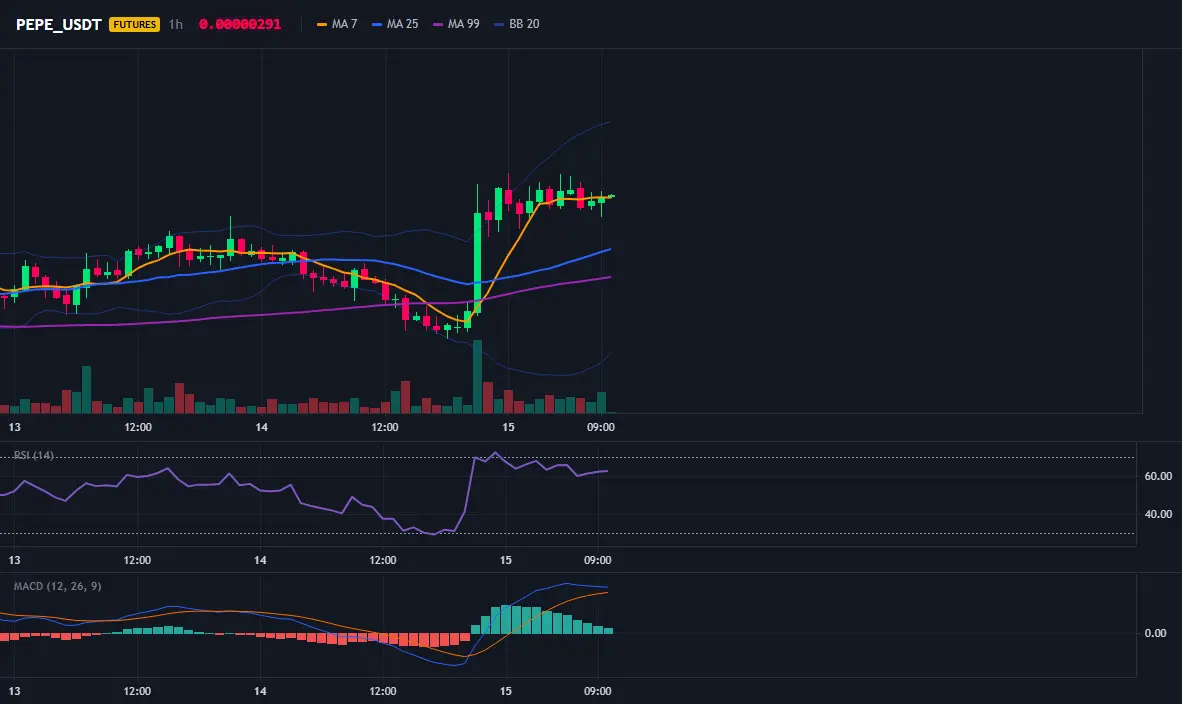Click the price 0.00000291

(240, 24)
